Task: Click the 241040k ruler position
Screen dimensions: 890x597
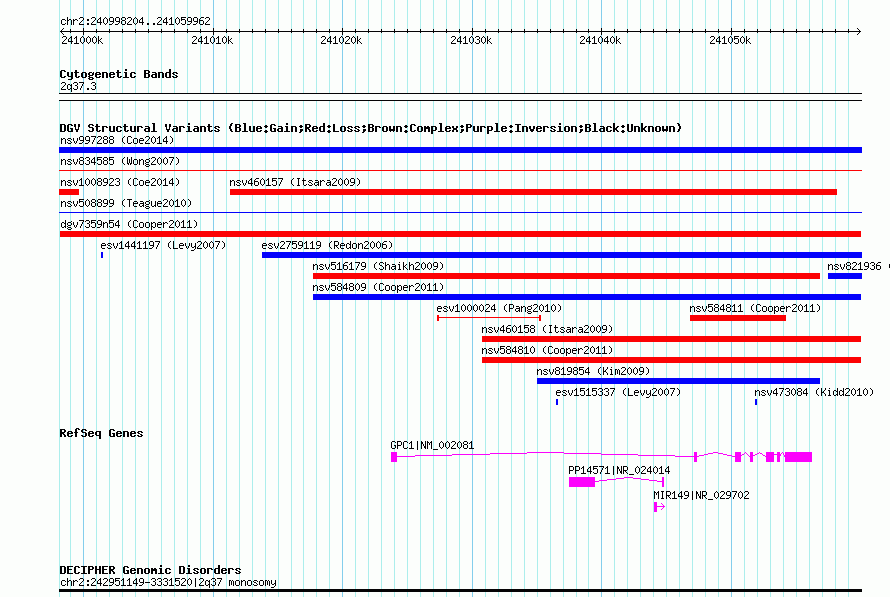Action: (x=600, y=40)
